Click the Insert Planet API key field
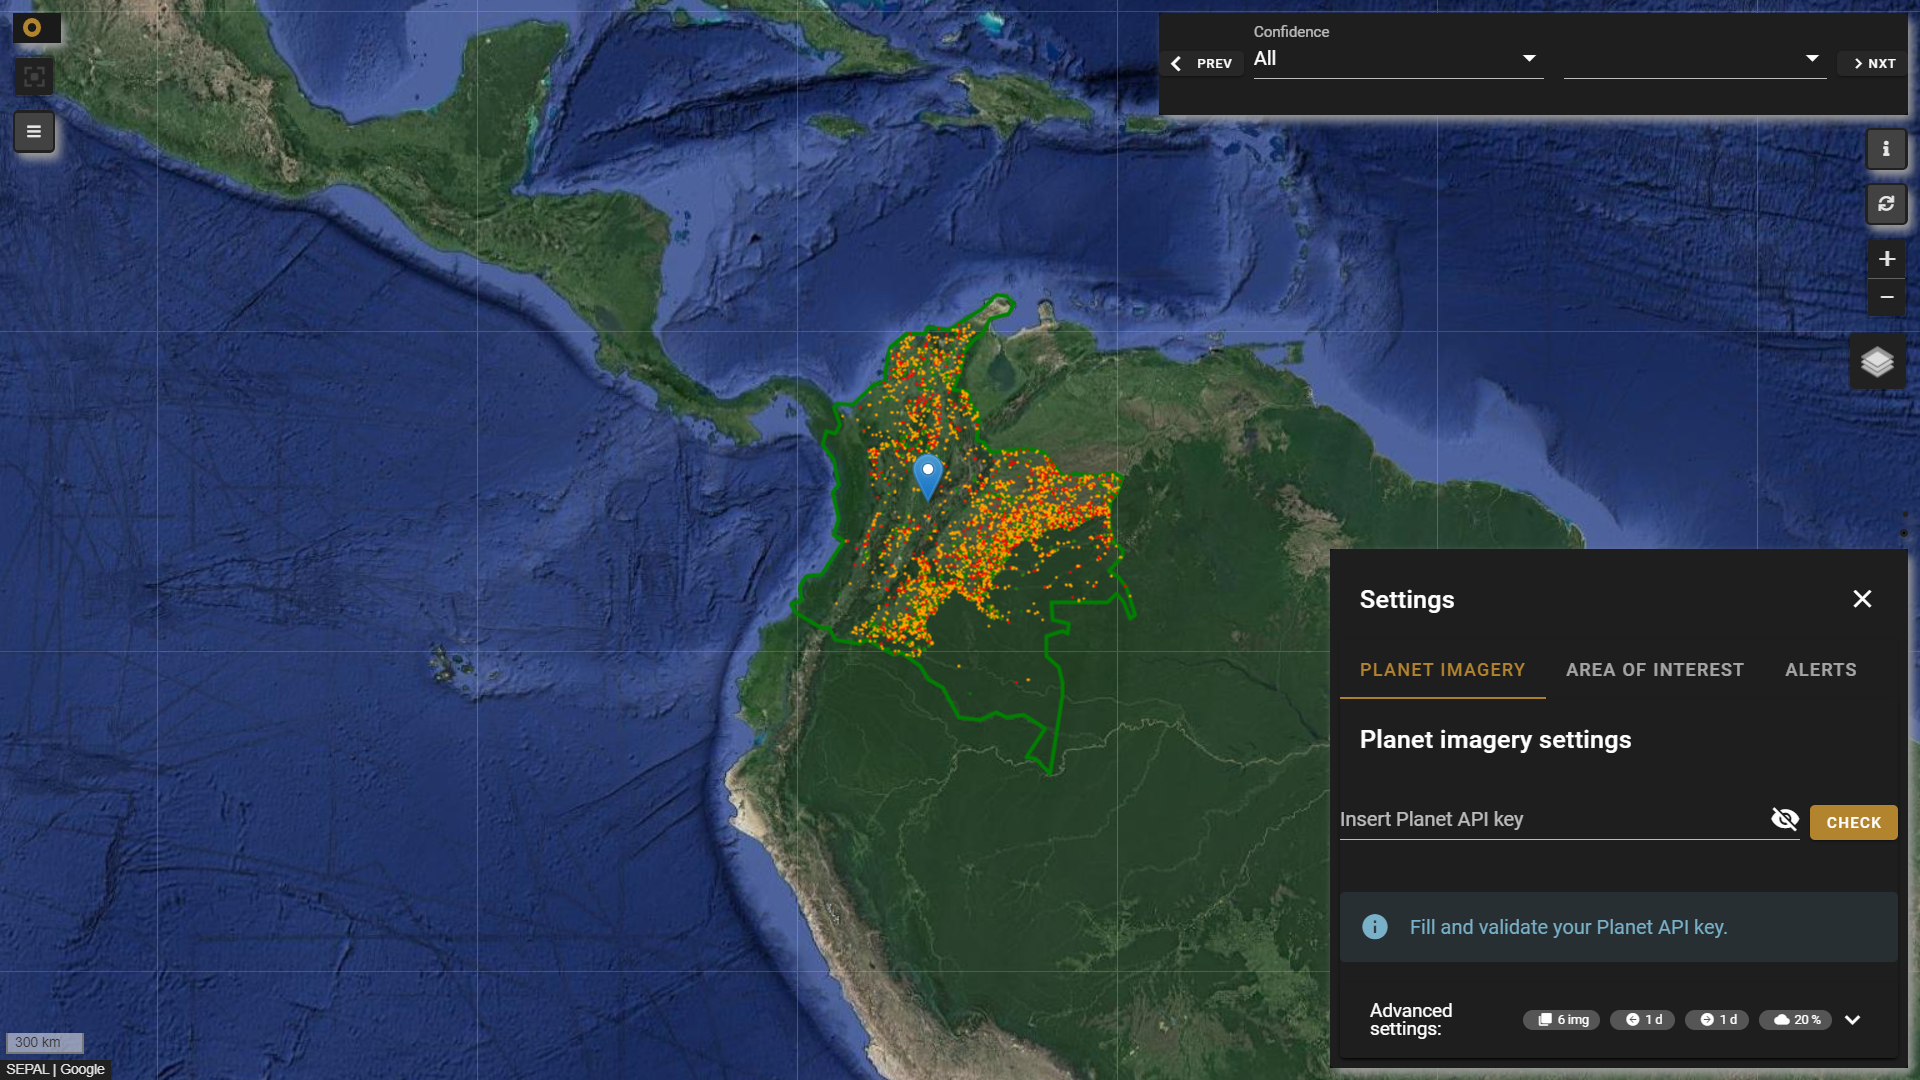Image resolution: width=1920 pixels, height=1080 pixels. (x=1550, y=820)
